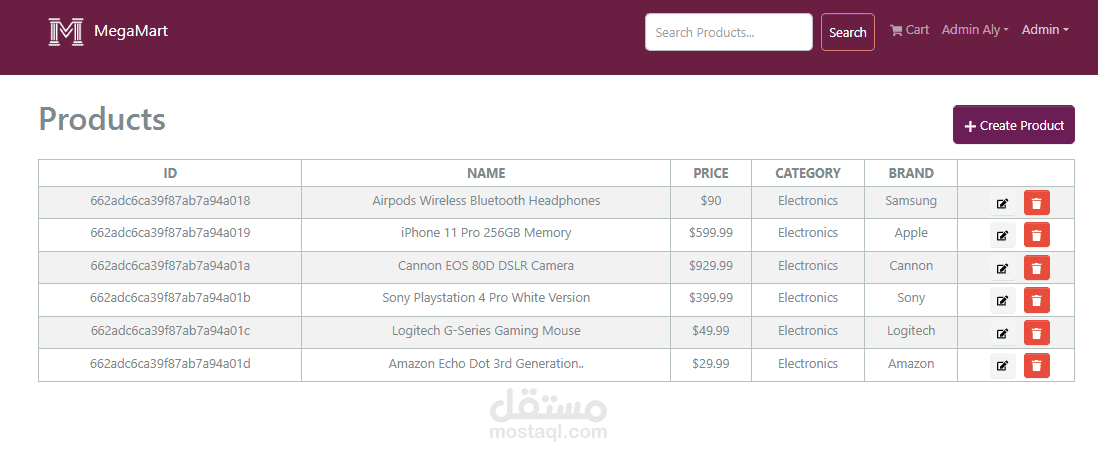Delete the iPhone 11 Pro product
Viewport: 1098px width, 451px height.
pyautogui.click(x=1036, y=235)
